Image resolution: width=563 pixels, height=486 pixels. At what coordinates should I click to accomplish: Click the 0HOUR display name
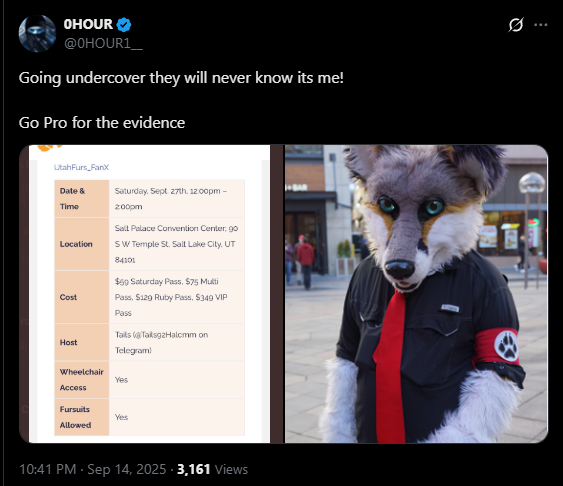pos(88,24)
